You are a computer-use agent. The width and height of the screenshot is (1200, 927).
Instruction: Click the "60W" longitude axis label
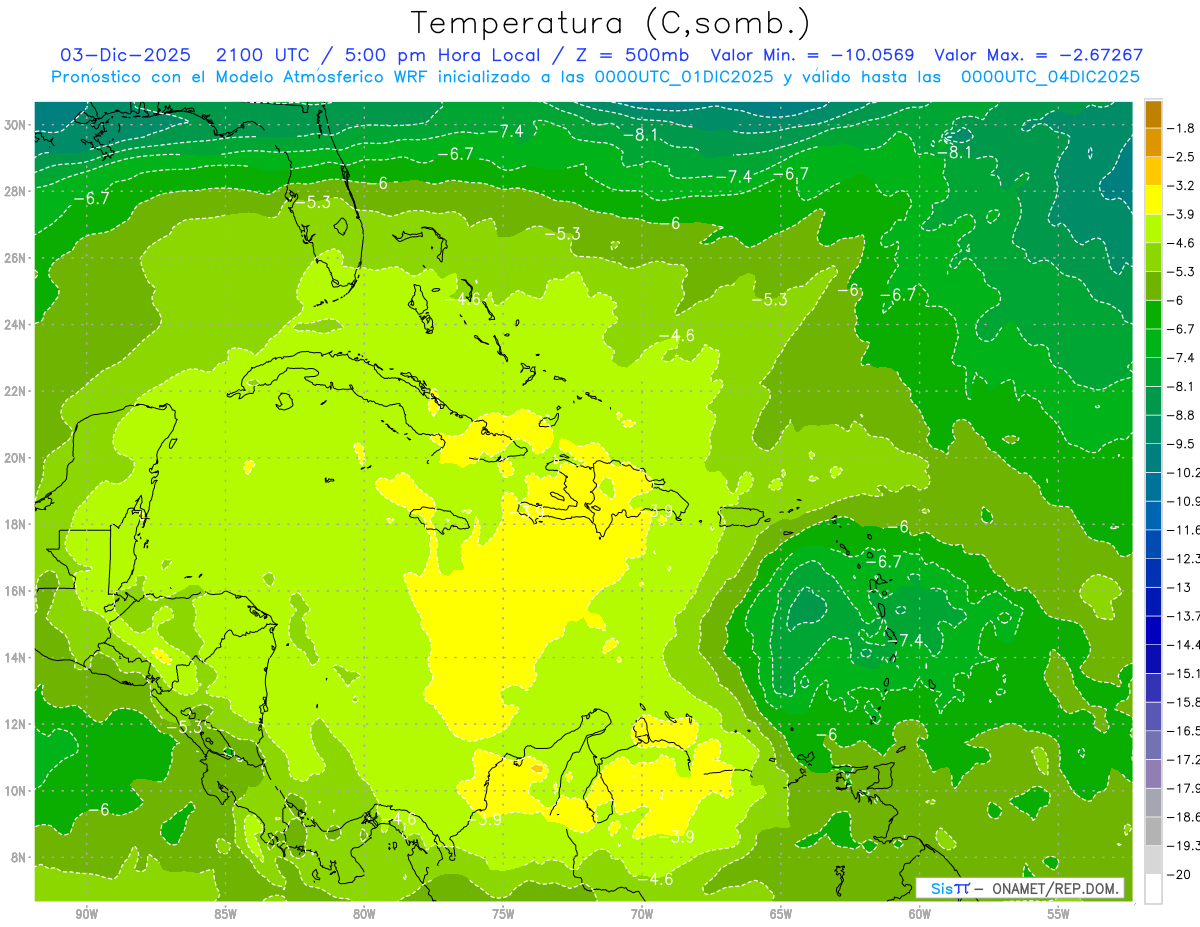920,914
